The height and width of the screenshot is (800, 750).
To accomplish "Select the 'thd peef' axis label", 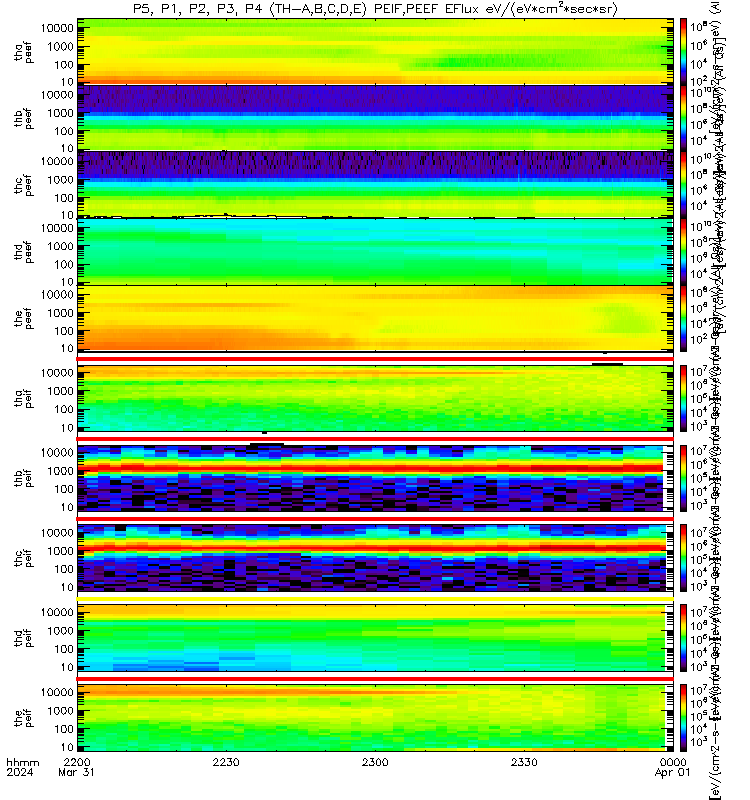I will [23, 252].
